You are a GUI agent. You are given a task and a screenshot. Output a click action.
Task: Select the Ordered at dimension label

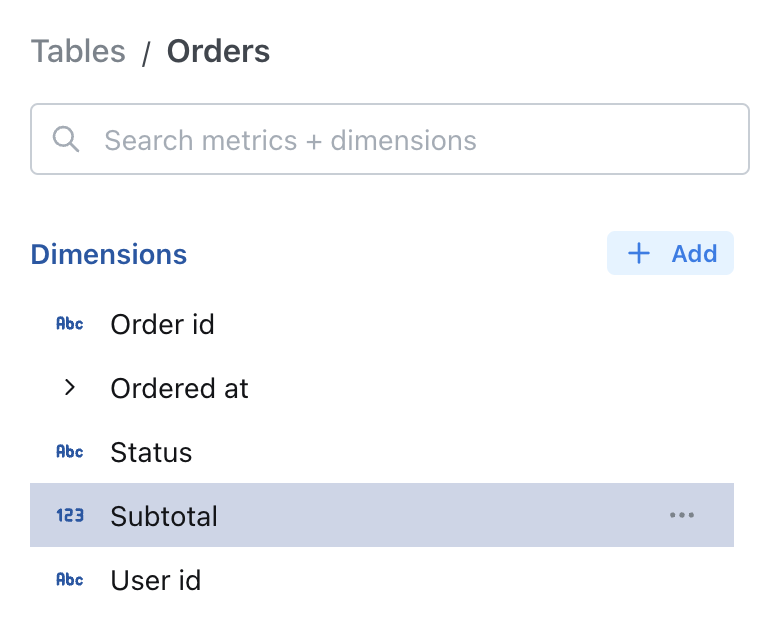[180, 388]
